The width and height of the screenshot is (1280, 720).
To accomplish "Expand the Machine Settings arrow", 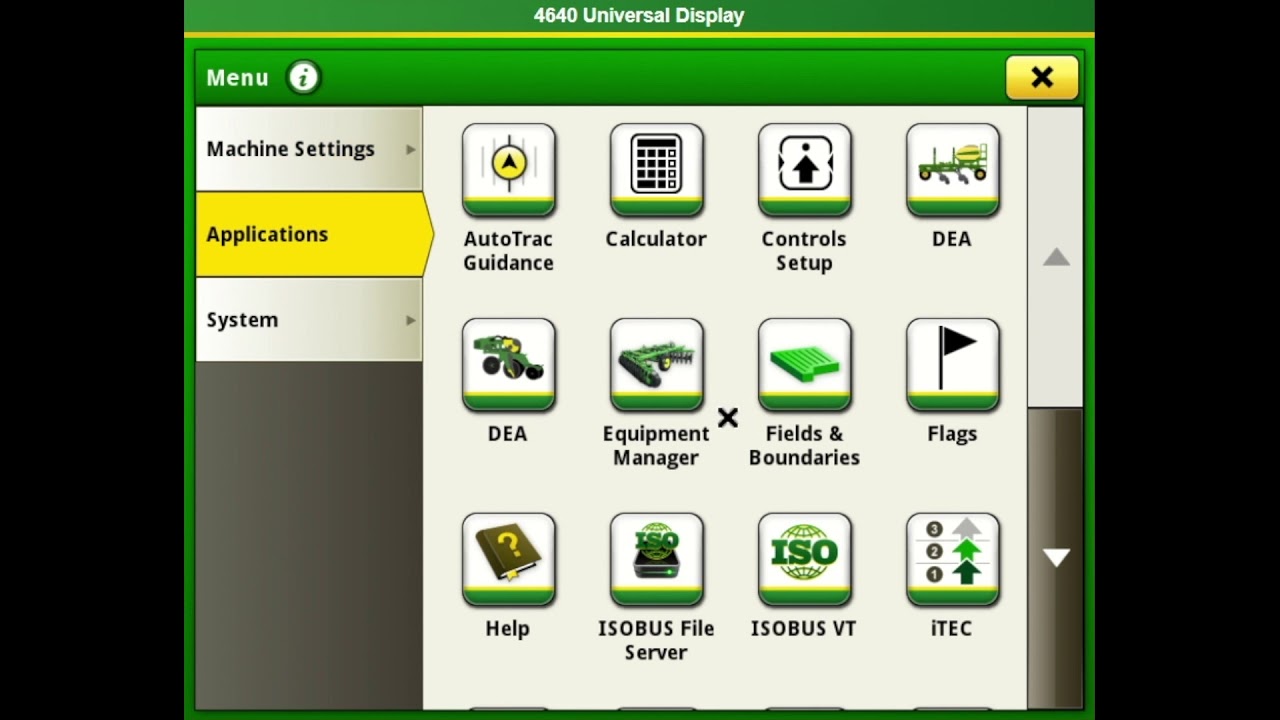I will coord(410,149).
